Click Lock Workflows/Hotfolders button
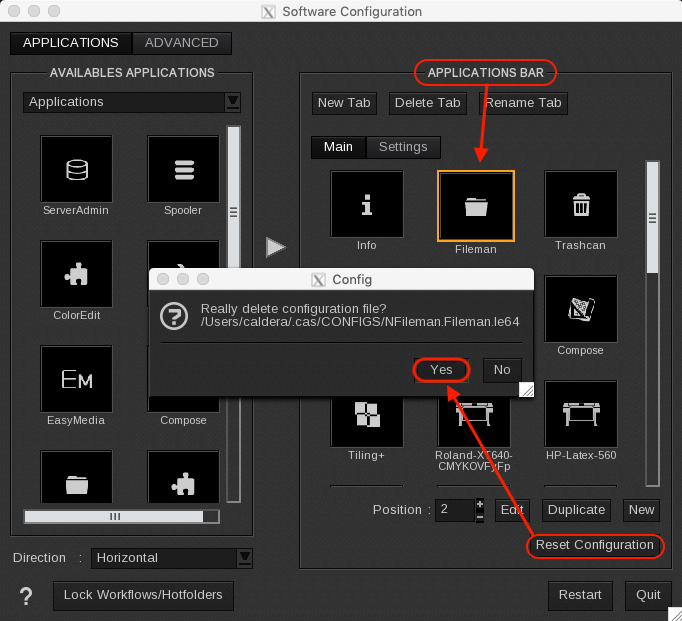The width and height of the screenshot is (682, 621). click(143, 595)
